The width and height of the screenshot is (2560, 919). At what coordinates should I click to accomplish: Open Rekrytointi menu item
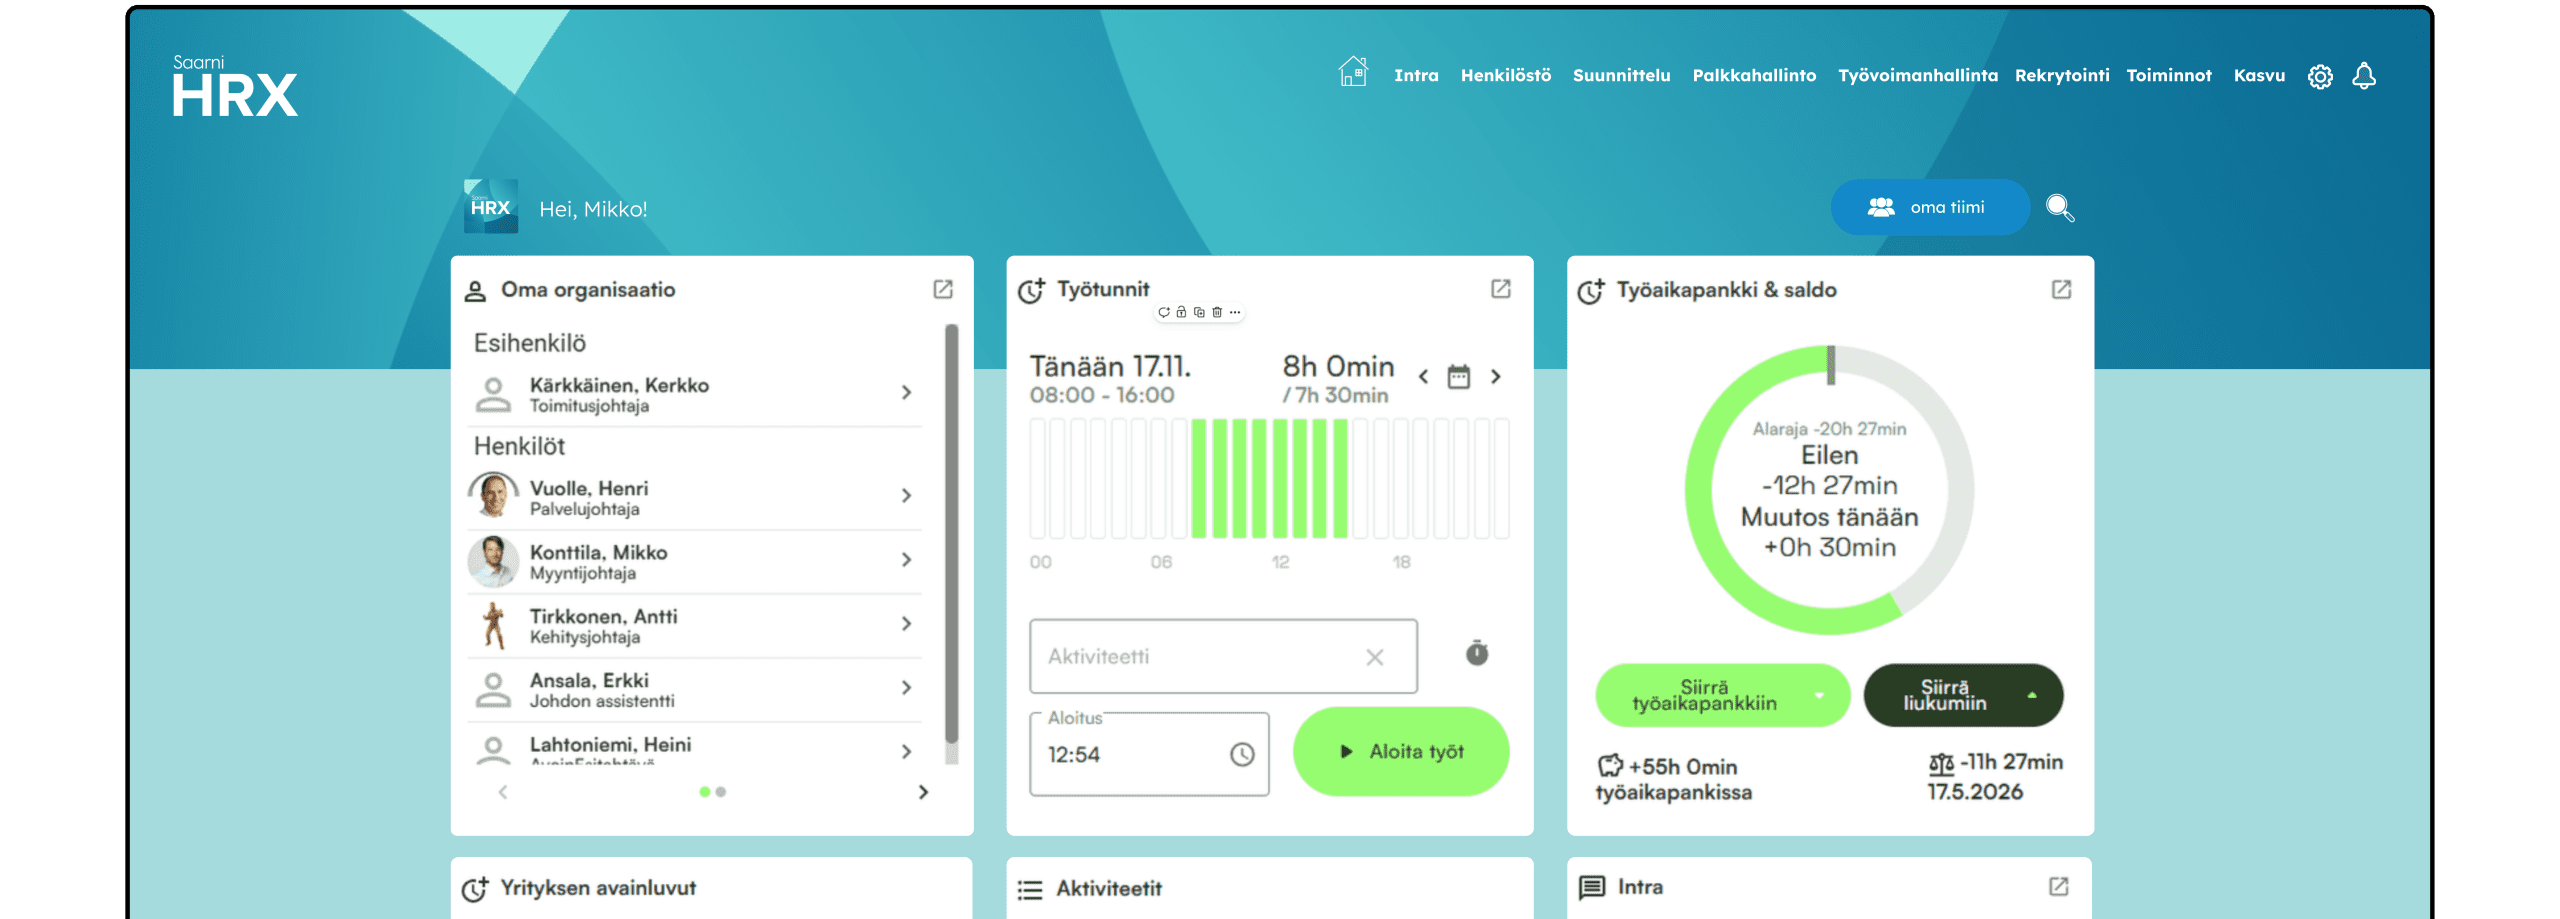coord(2061,76)
